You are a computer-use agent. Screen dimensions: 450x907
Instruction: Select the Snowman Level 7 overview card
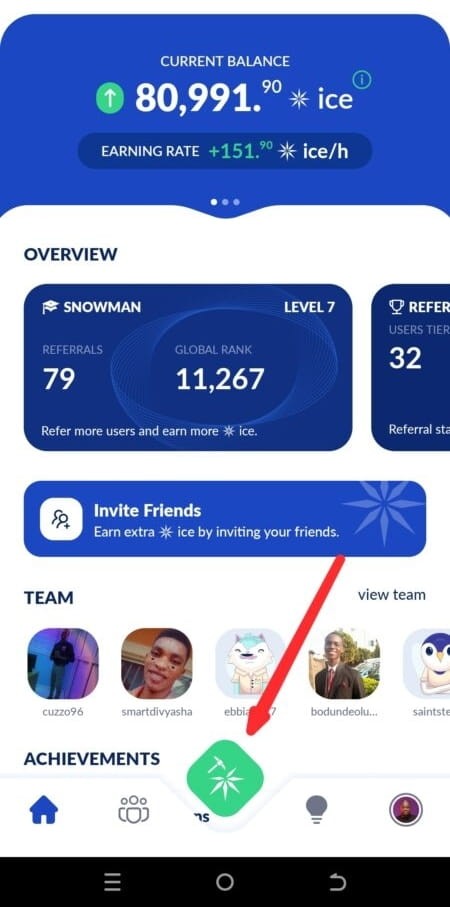point(188,367)
